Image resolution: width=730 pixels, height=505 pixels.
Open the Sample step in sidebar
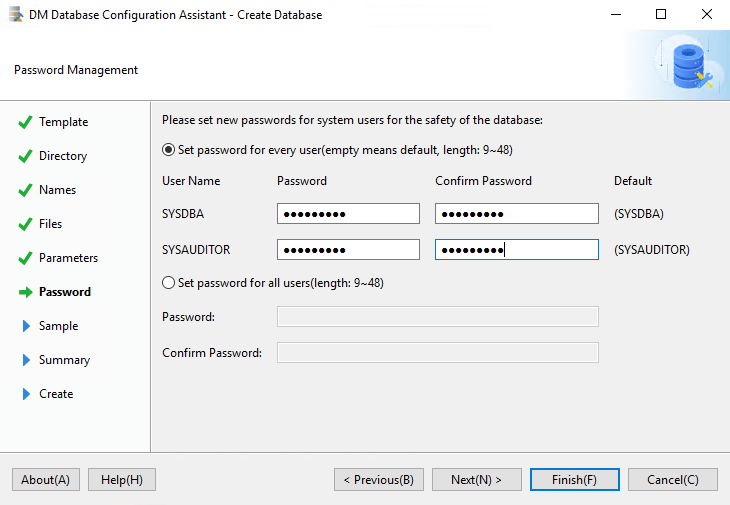point(59,326)
